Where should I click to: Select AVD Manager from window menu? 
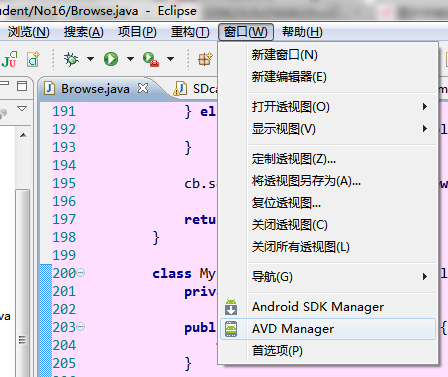[x=328, y=329]
